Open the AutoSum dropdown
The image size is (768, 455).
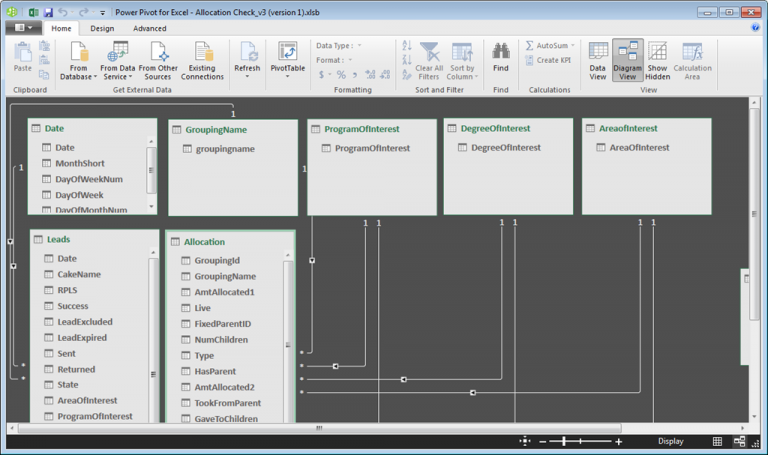tap(574, 46)
